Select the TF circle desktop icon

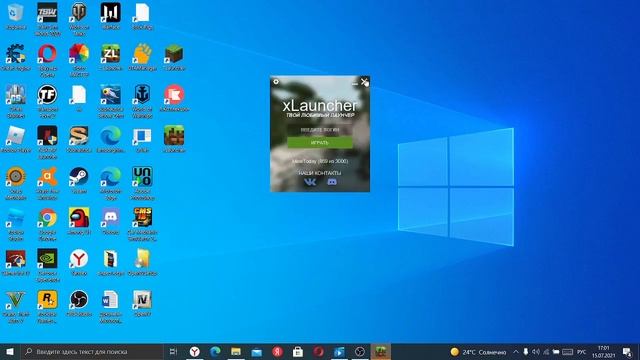pyautogui.click(x=47, y=101)
